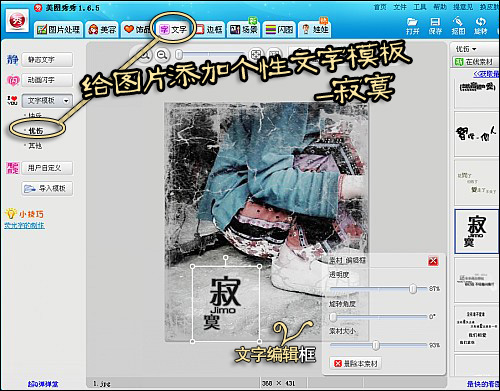Switch to the 美容 (beauty) tab
500x391 pixels.
(102, 29)
